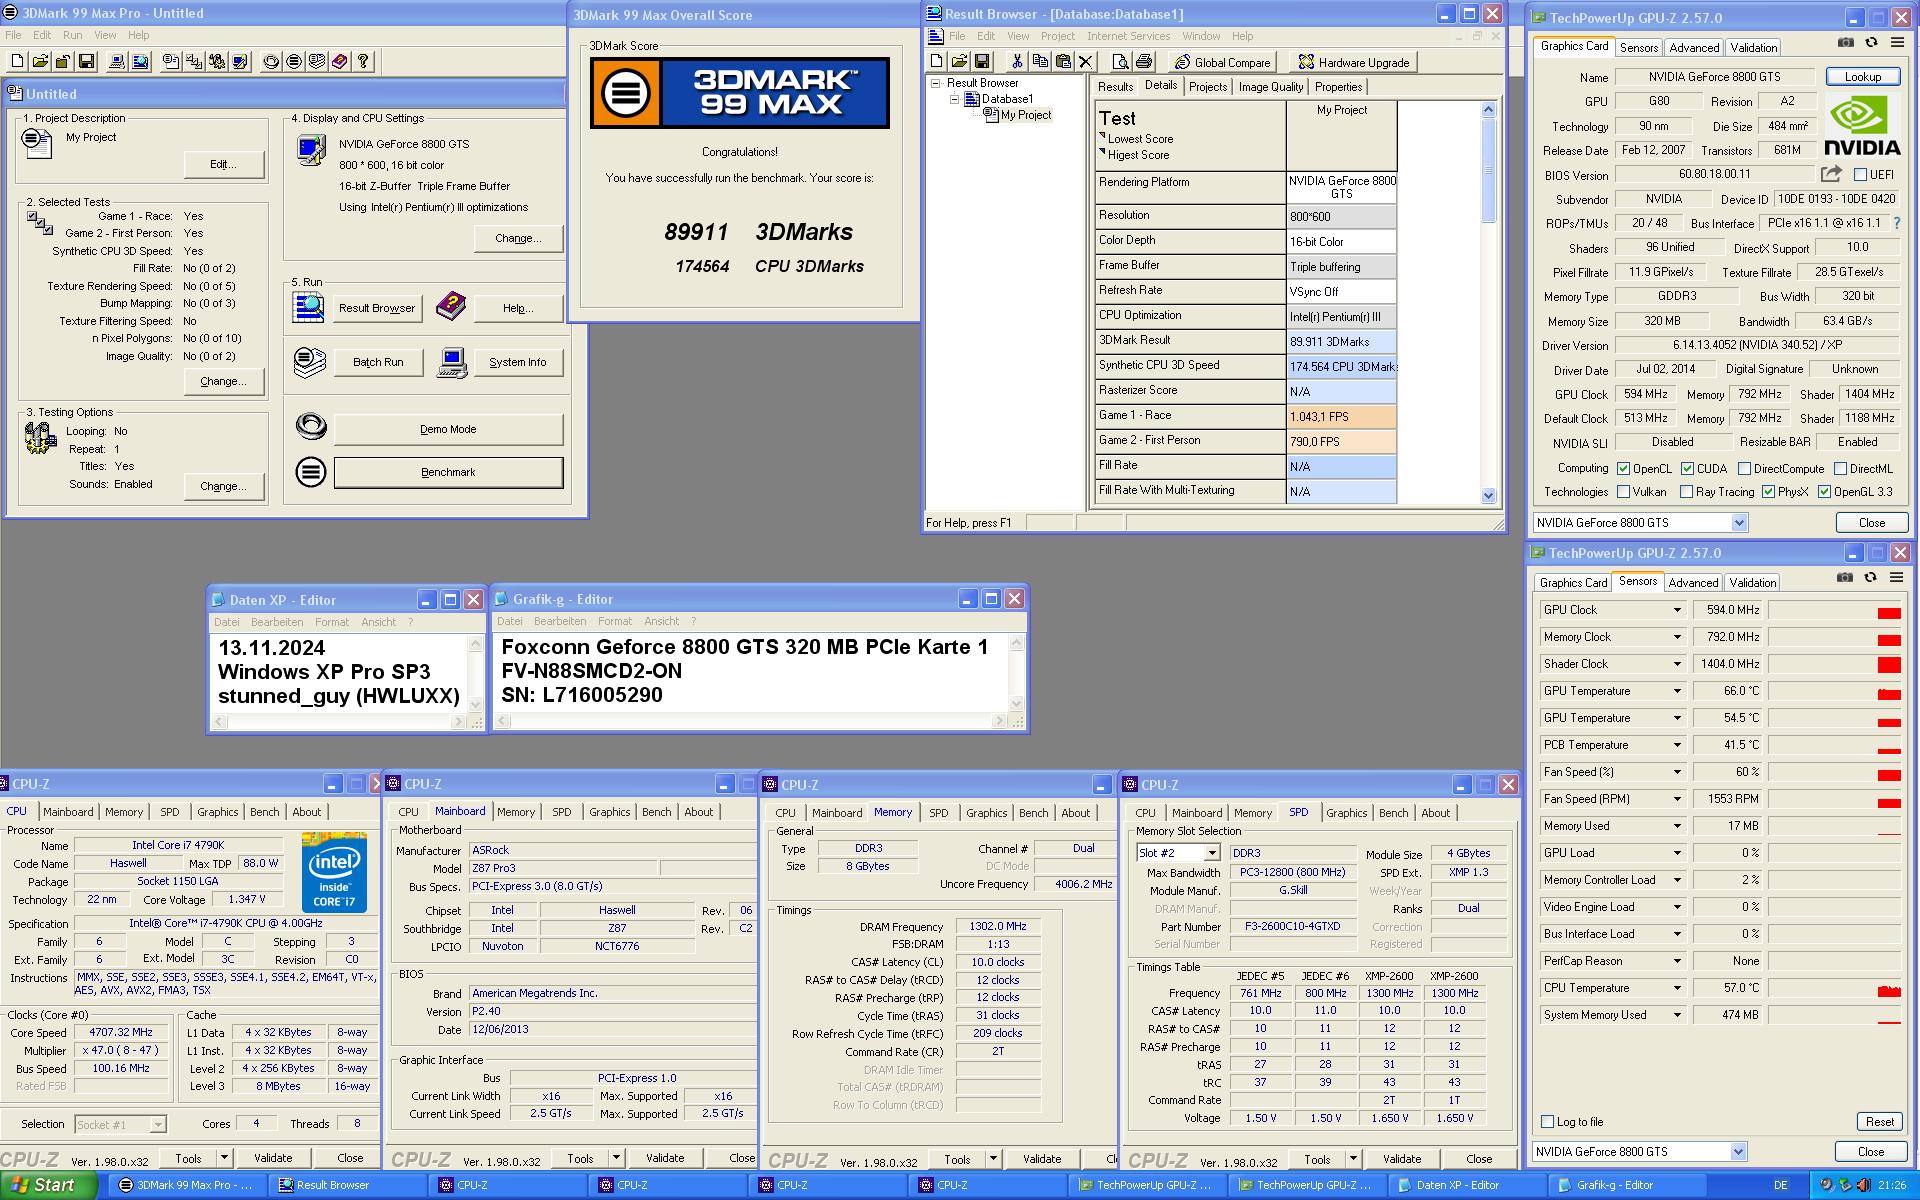This screenshot has height=1200, width=1920.
Task: Click the Copy icon in Result Browser toolbar
Action: pos(1040,62)
